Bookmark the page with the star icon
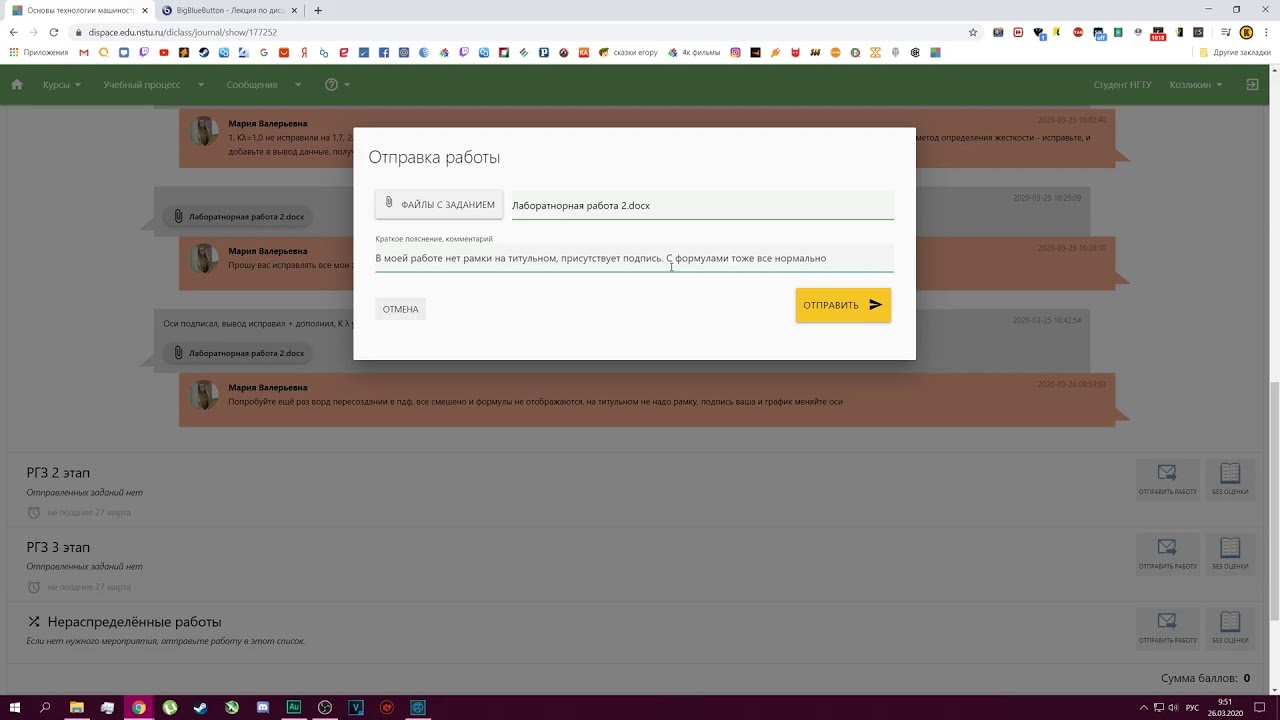This screenshot has width=1280, height=720. point(973,32)
